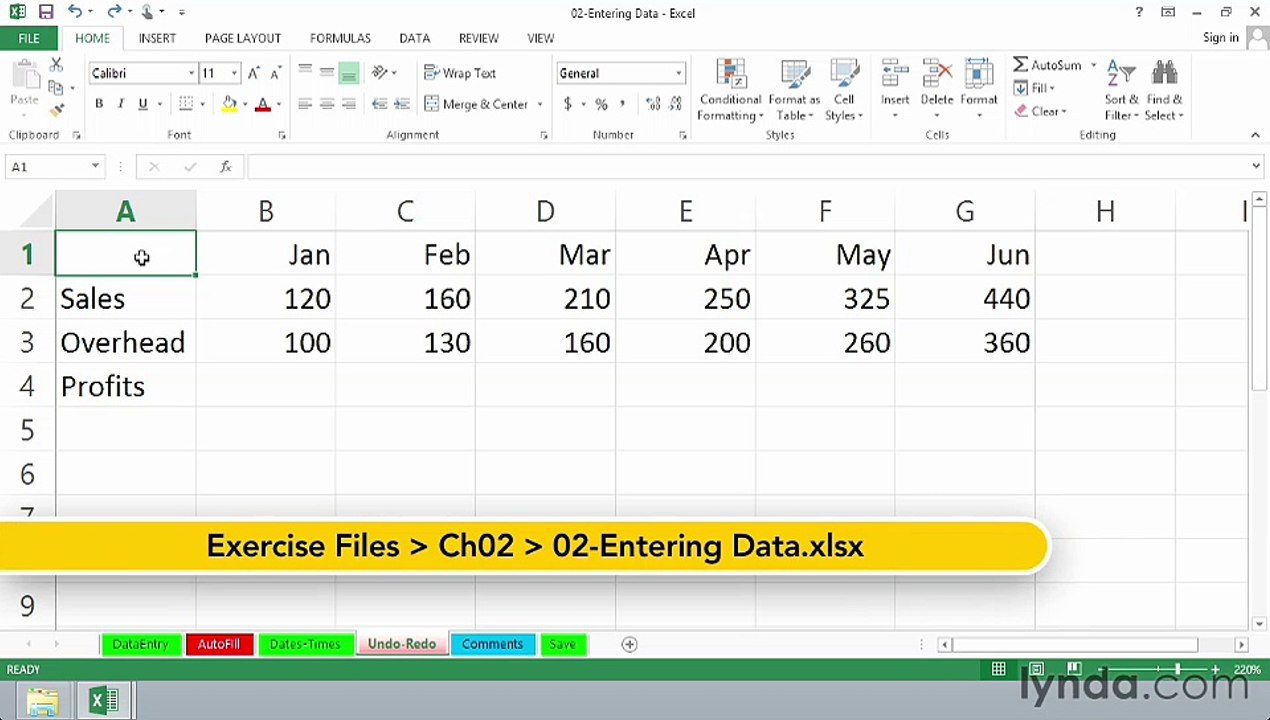Click the Redo arrow icon
Viewport: 1270px width, 720px height.
[x=114, y=13]
